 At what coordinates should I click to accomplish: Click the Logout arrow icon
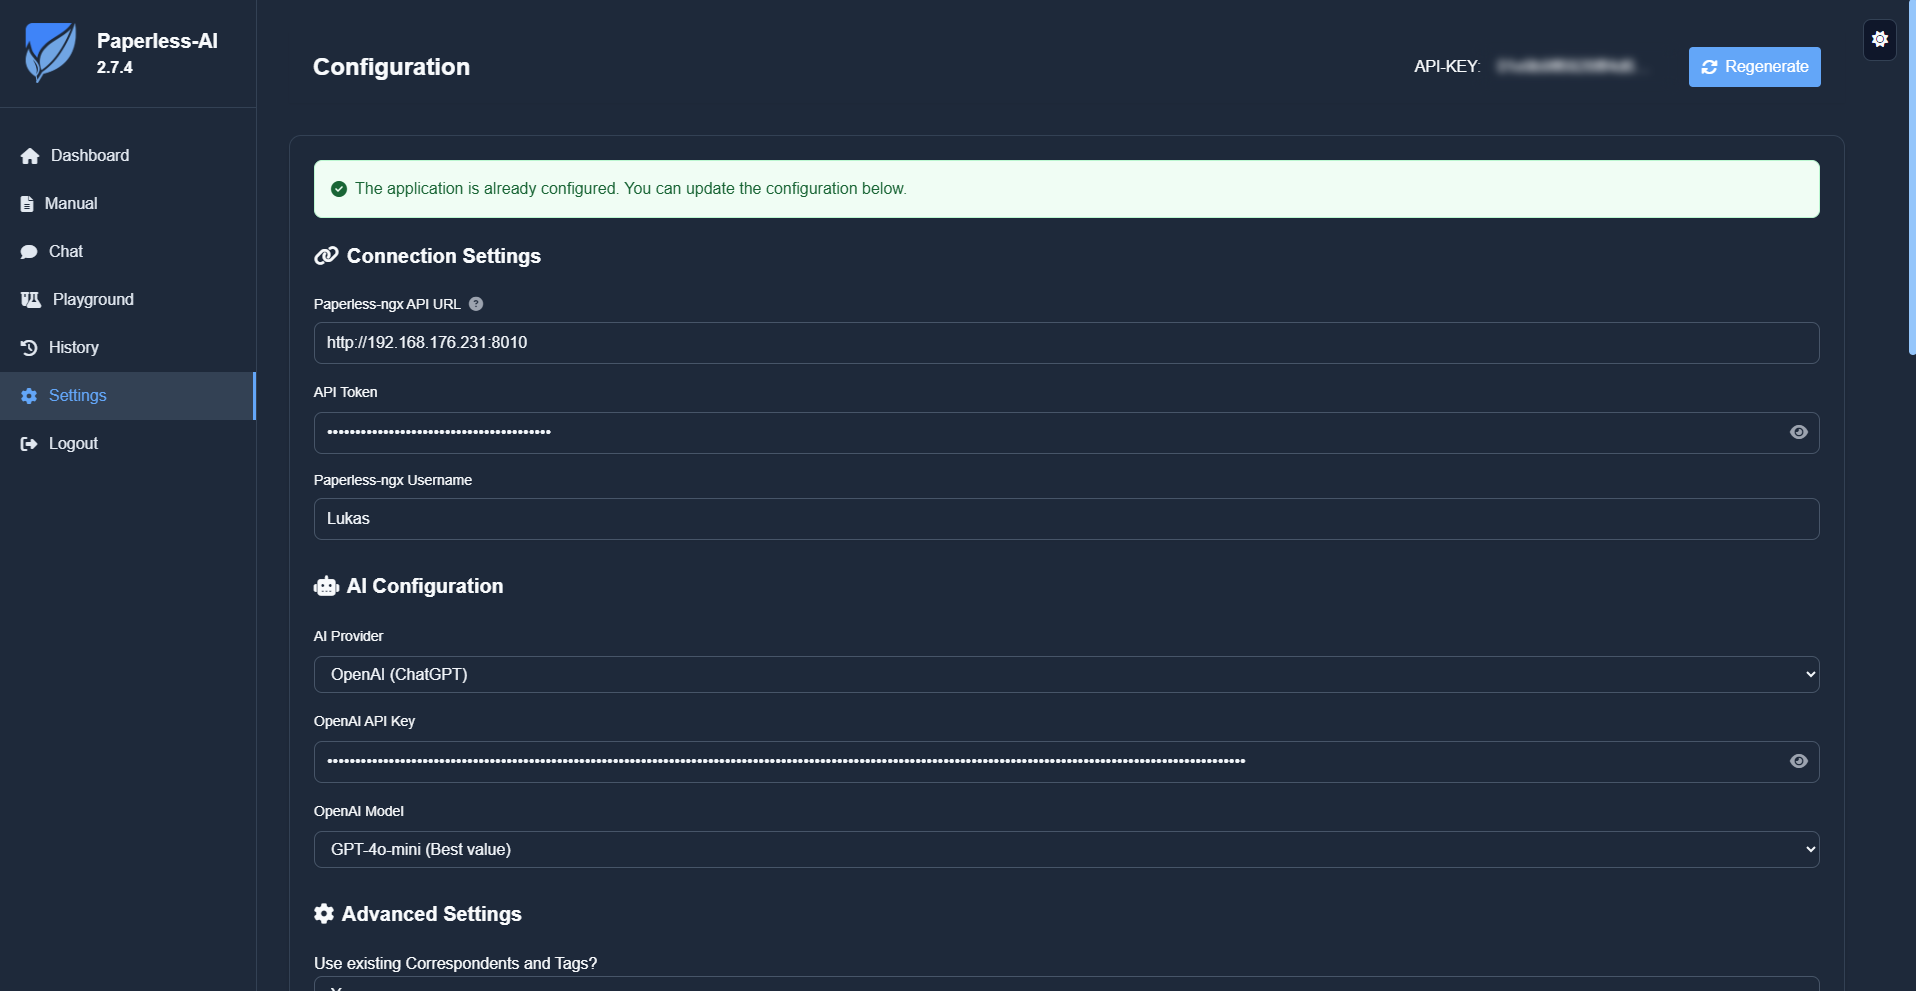[29, 444]
